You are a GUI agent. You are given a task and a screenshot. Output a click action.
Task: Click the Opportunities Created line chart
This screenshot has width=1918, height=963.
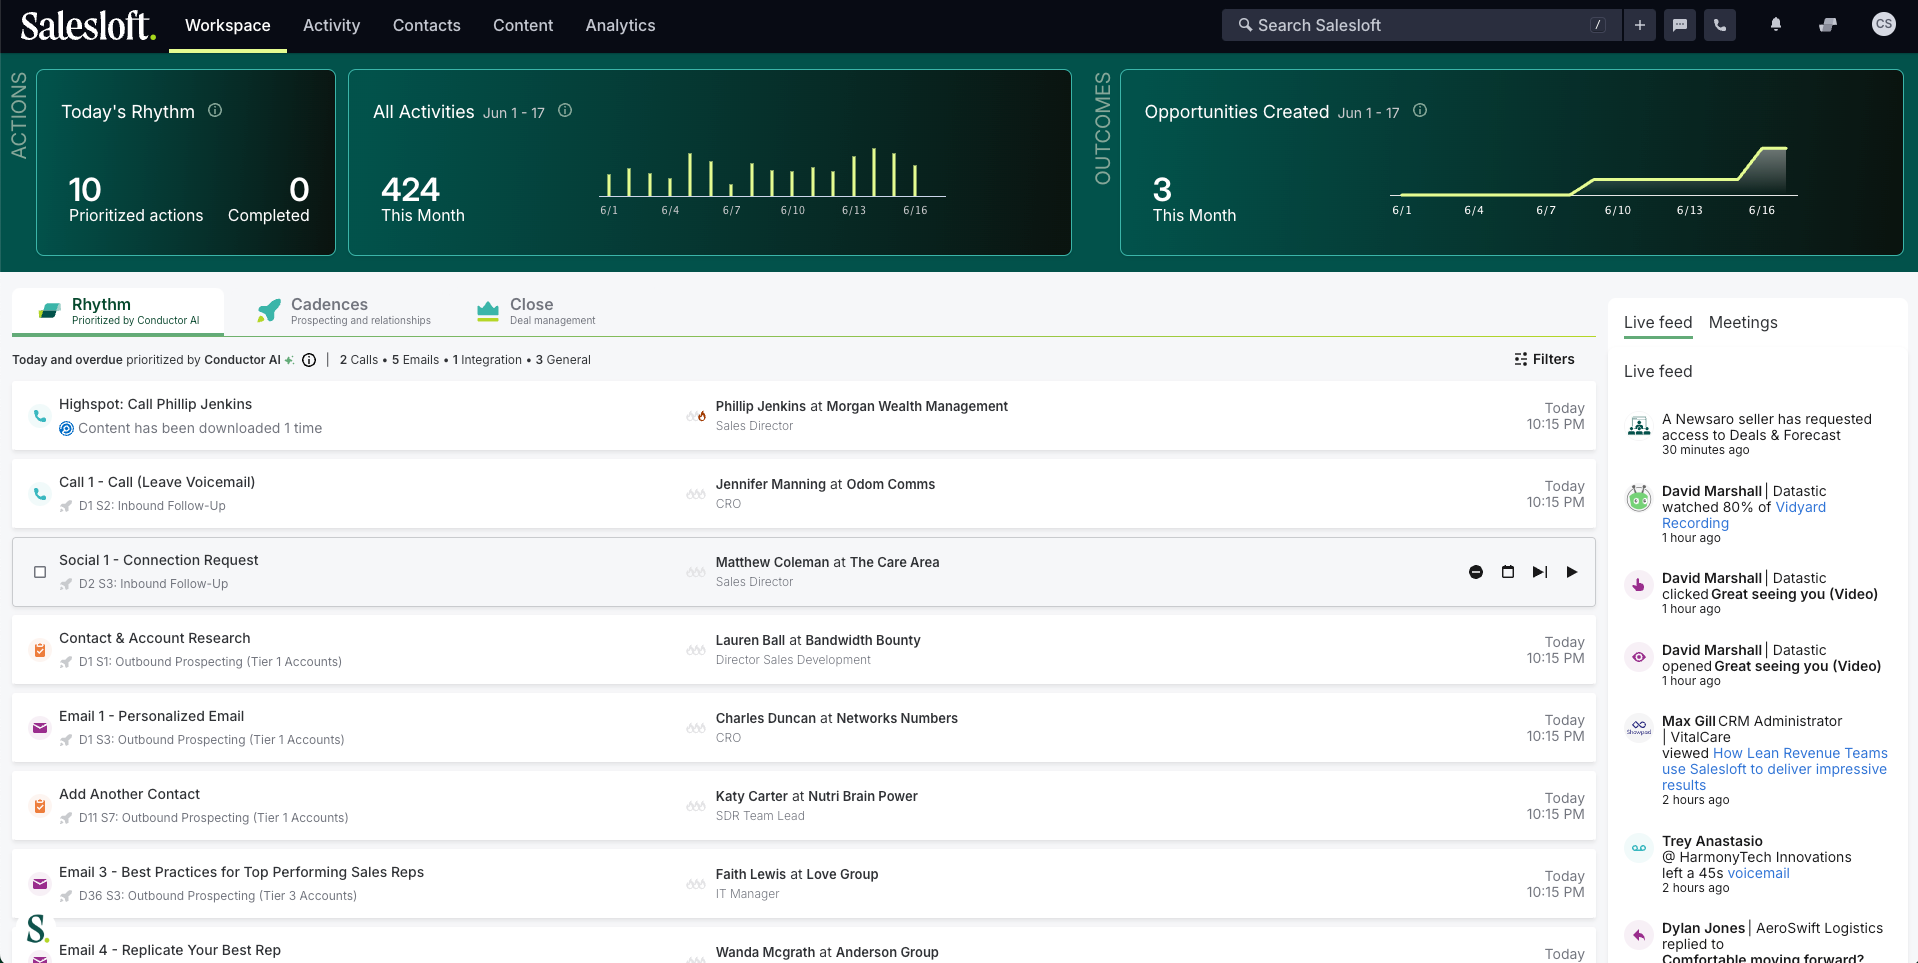pos(1594,180)
